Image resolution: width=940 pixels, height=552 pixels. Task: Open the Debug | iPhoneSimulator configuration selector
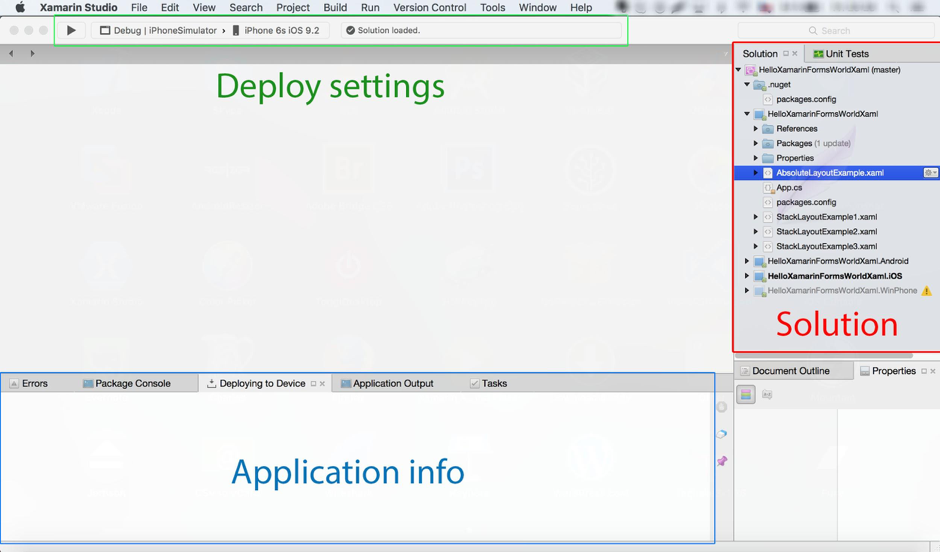pyautogui.click(x=158, y=31)
